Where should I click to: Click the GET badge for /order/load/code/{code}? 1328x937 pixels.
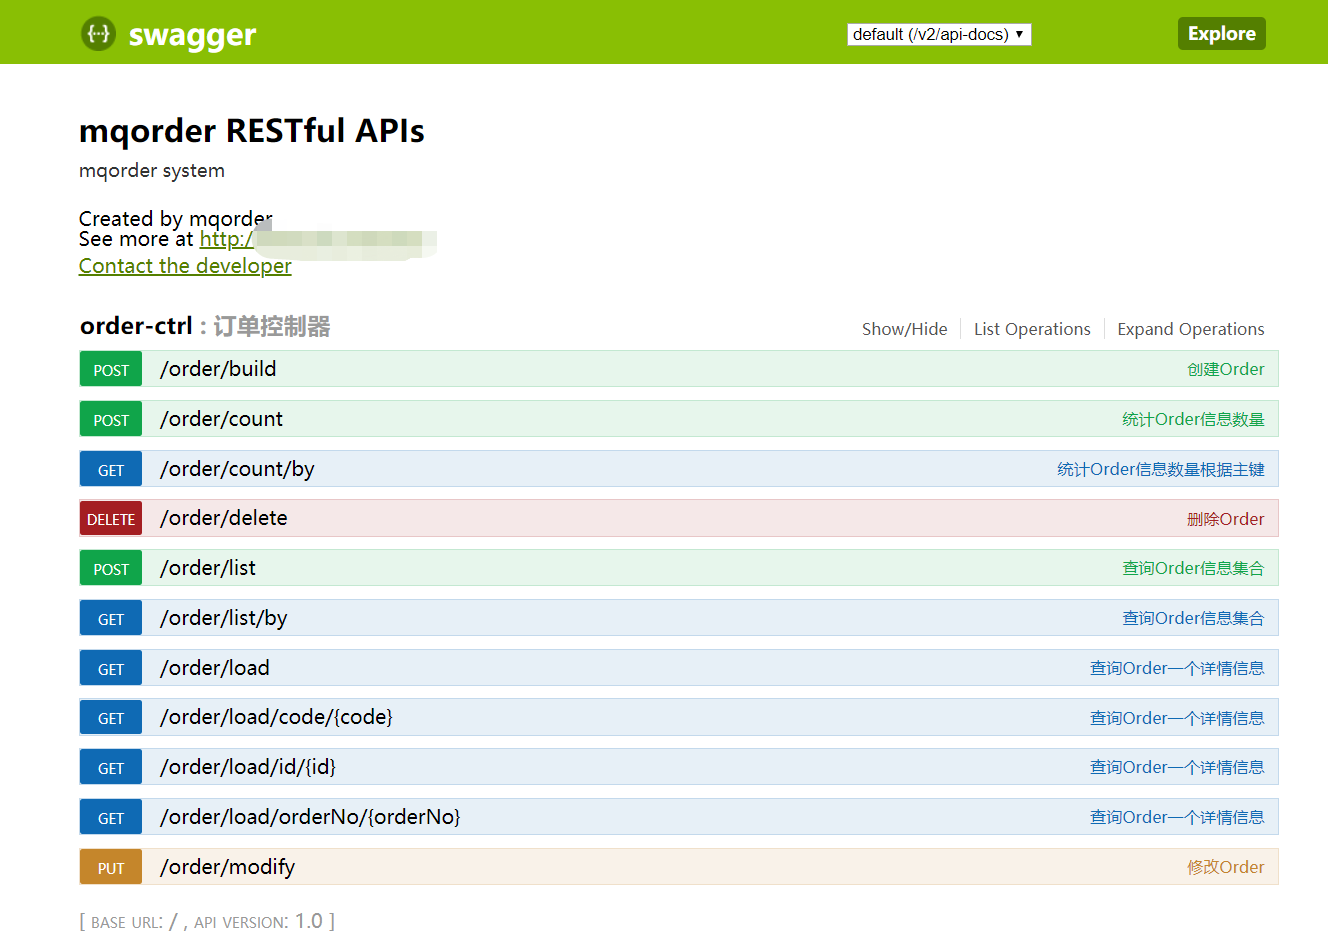111,717
